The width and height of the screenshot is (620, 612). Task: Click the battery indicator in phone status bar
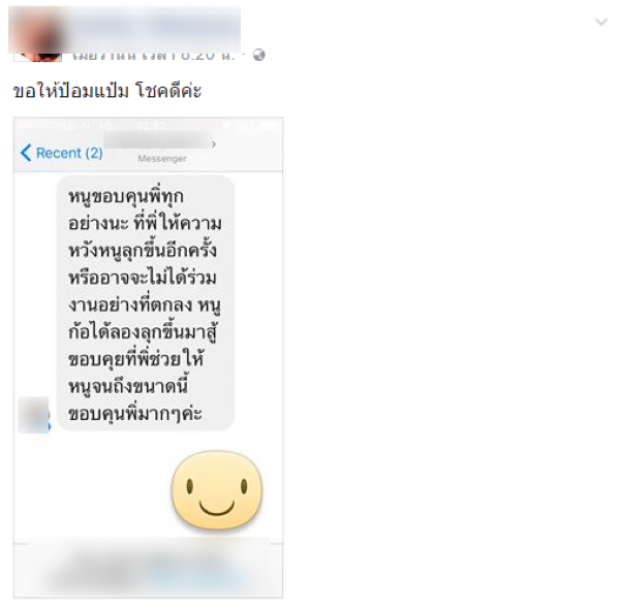(266, 126)
